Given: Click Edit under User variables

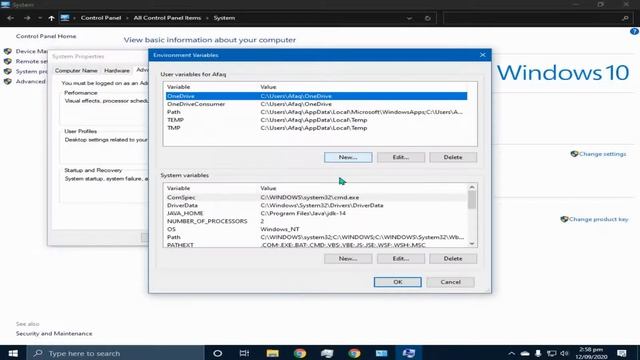Looking at the screenshot, I should pyautogui.click(x=401, y=157).
